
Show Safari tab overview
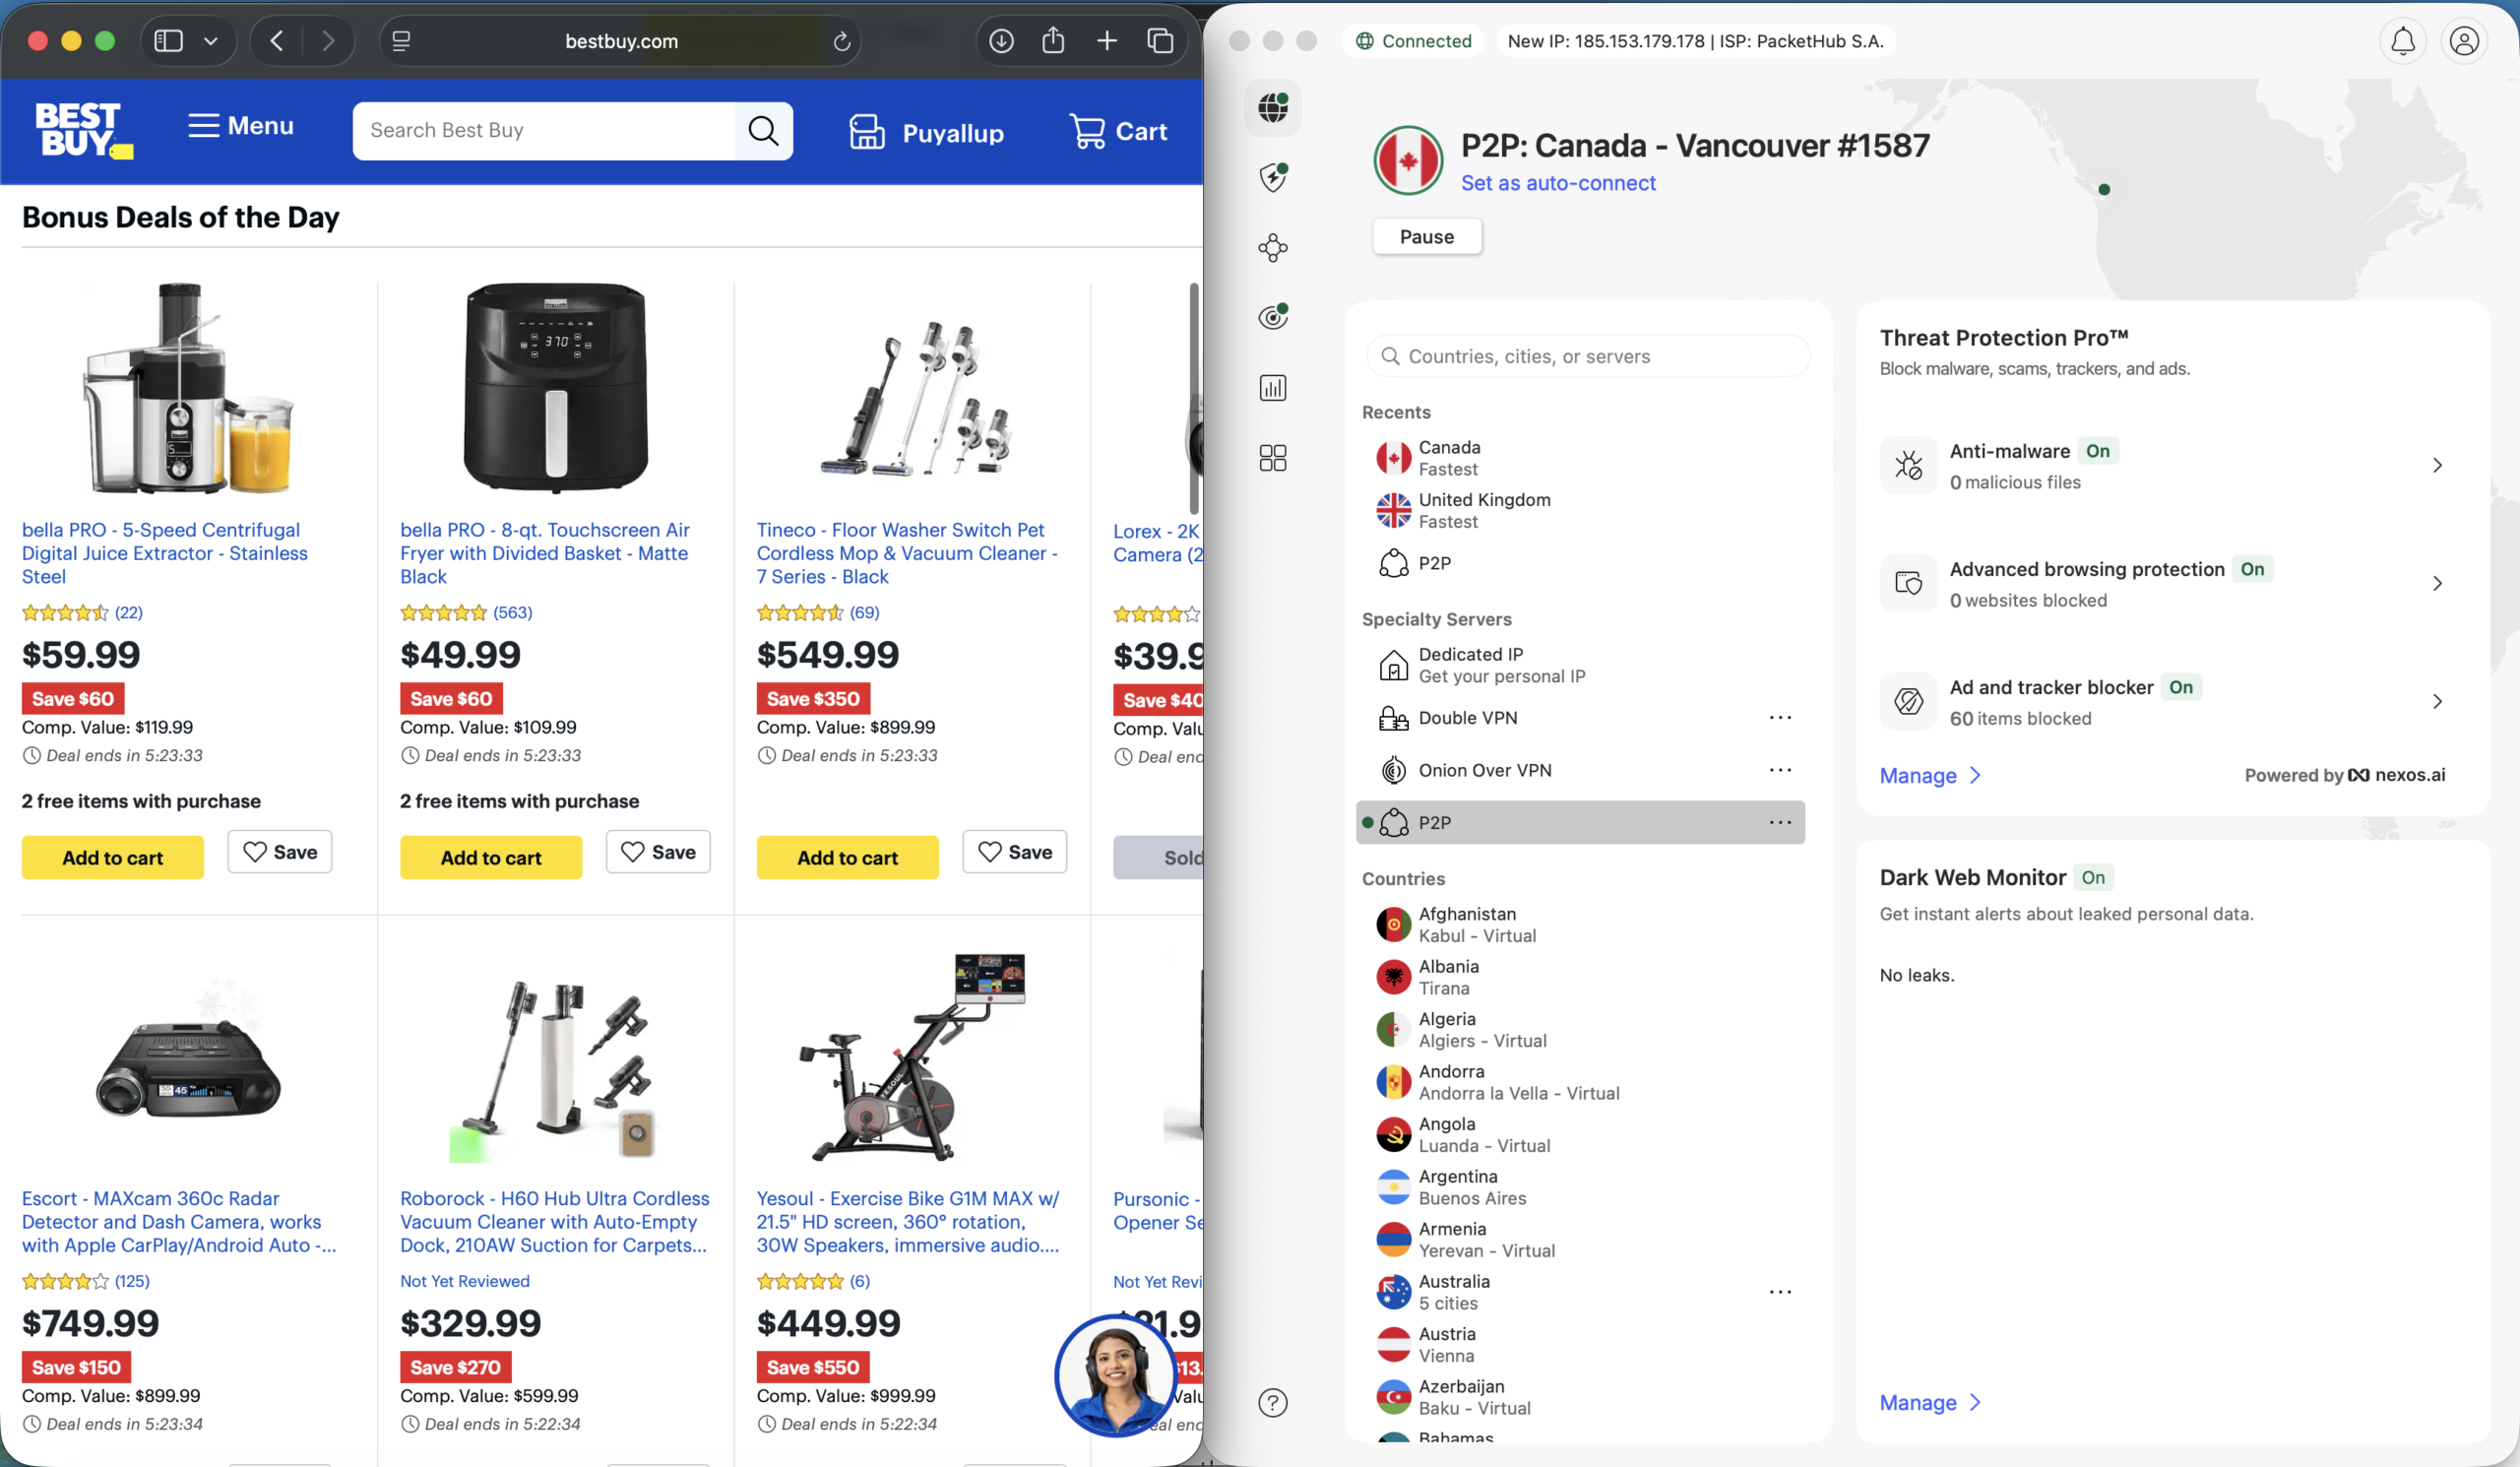coord(1160,41)
